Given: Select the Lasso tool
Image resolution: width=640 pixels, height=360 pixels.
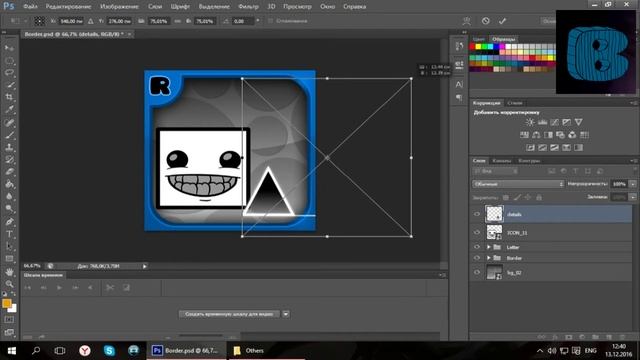Looking at the screenshot, I should 9,73.
